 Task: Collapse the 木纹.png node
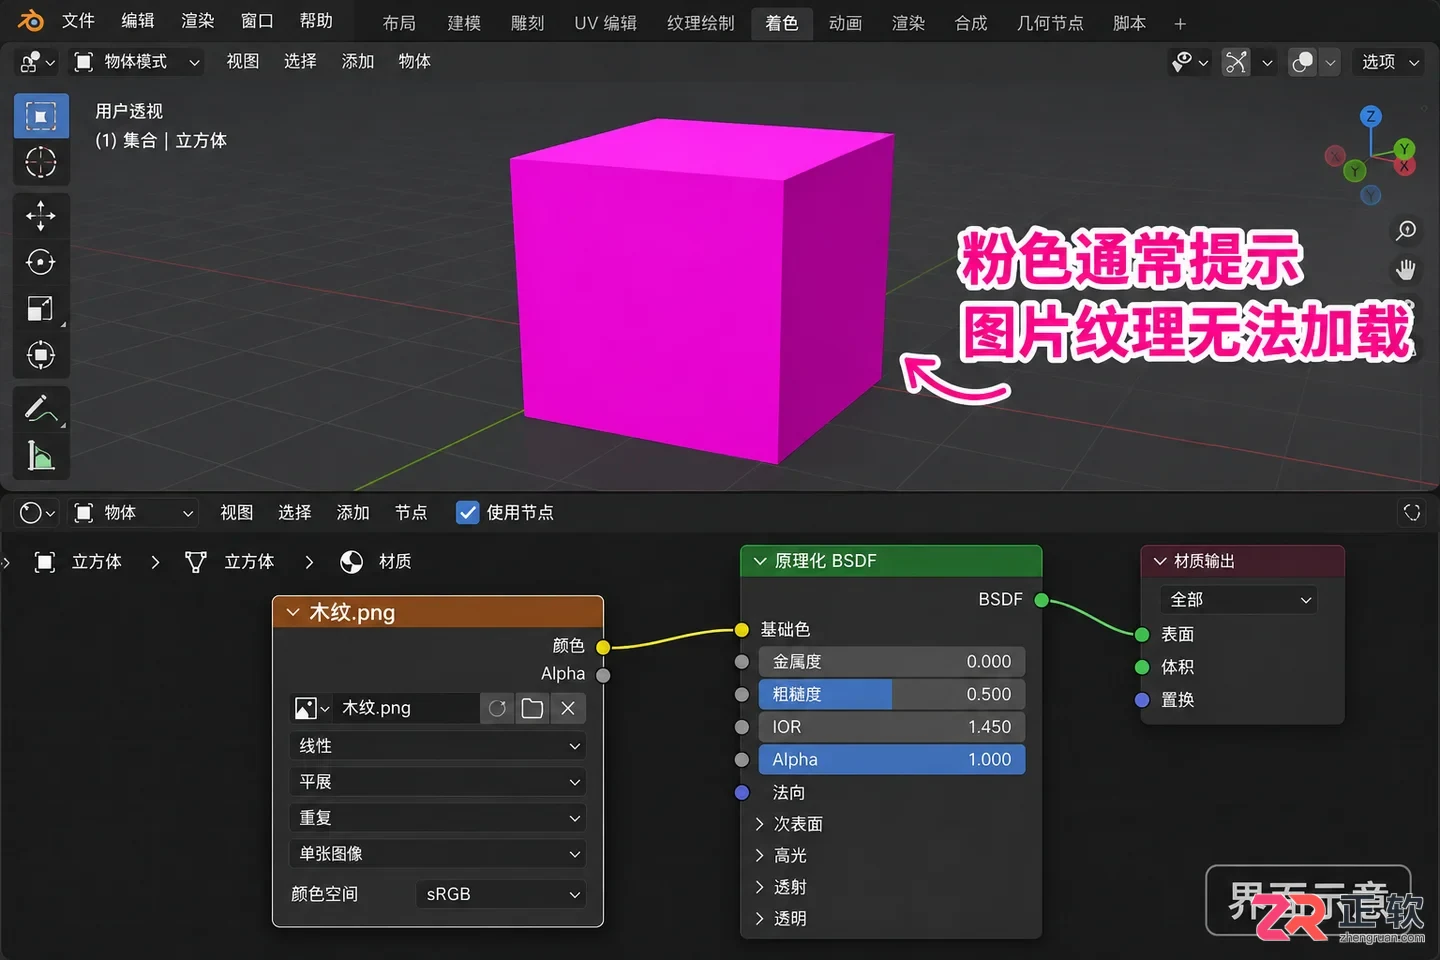pos(293,612)
